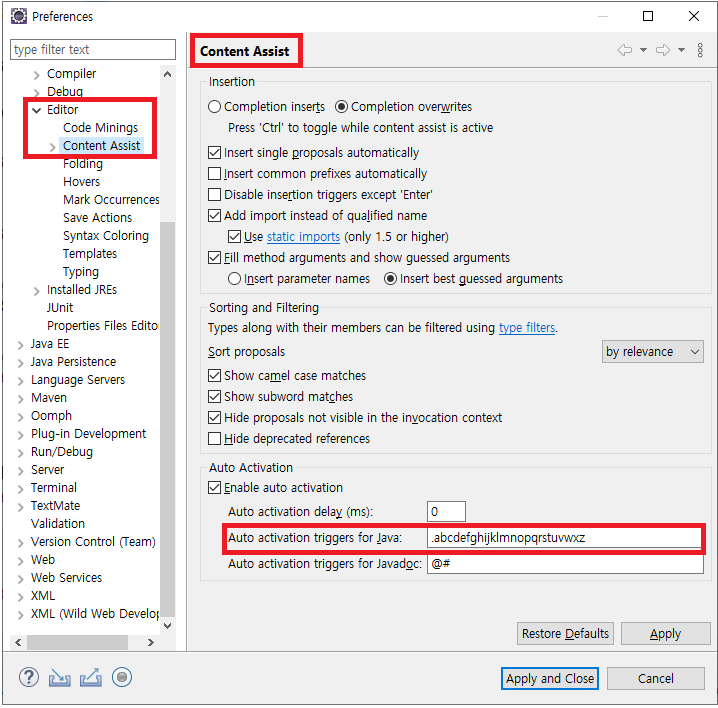Click the Export preferences icon
This screenshot has width=718, height=708.
pyautogui.click(x=91, y=678)
